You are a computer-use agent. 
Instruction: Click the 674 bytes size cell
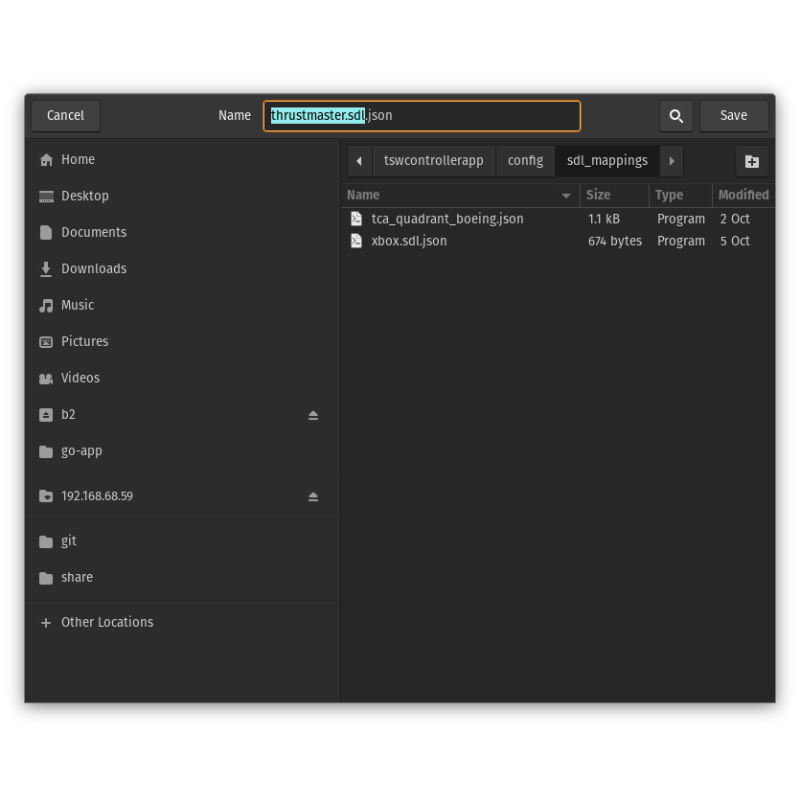(x=615, y=241)
